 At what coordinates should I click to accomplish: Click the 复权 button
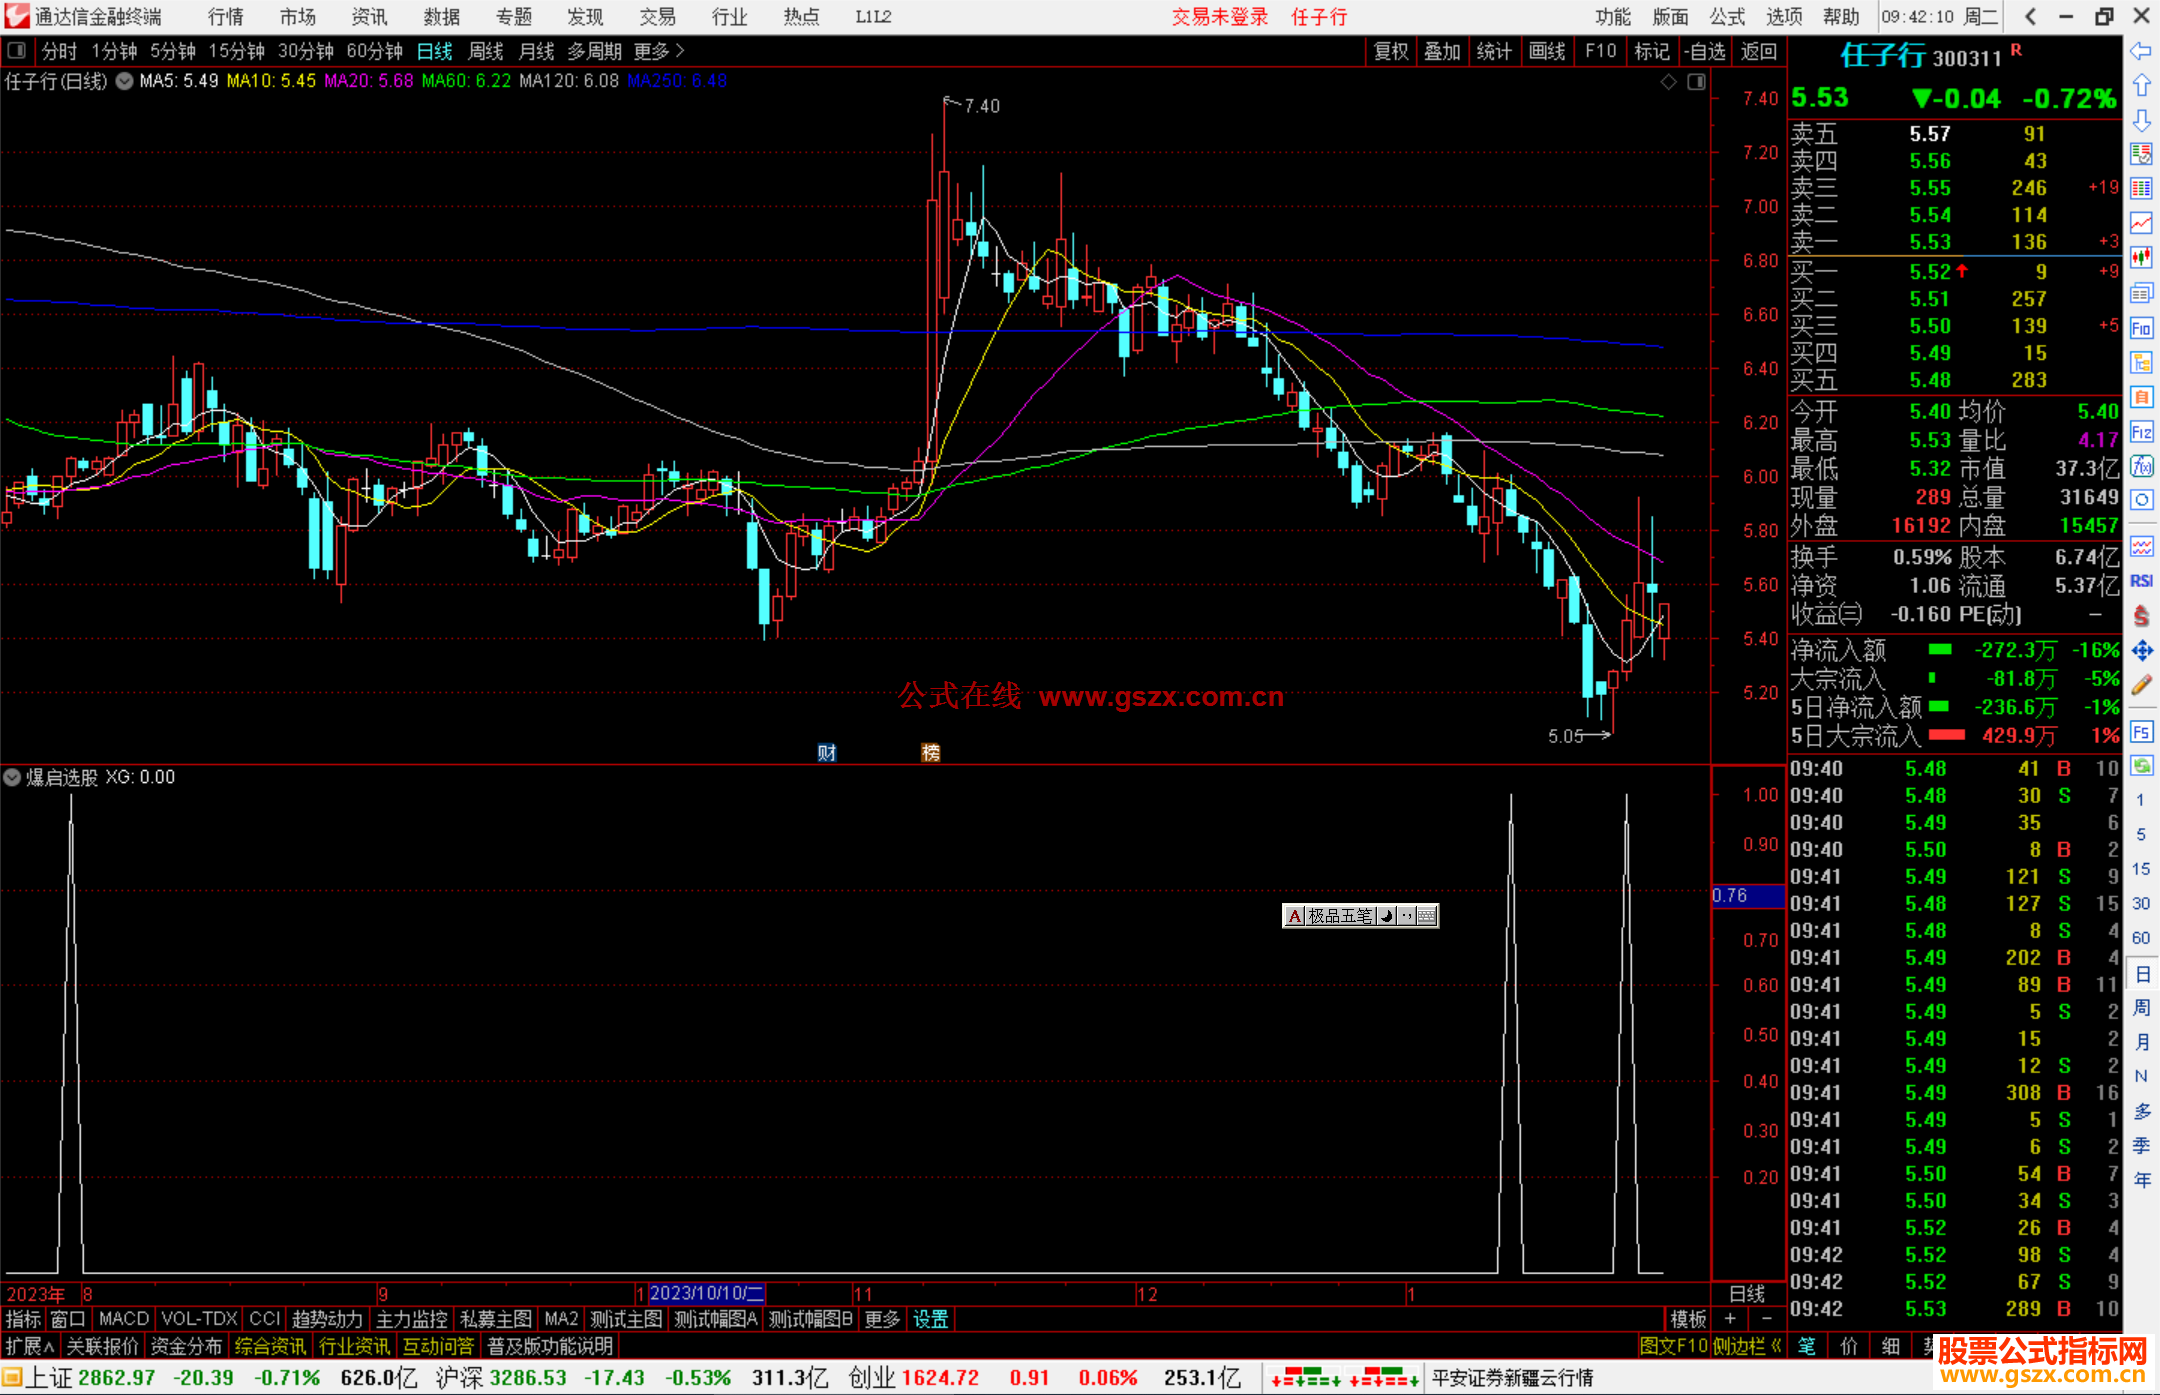[x=1390, y=51]
